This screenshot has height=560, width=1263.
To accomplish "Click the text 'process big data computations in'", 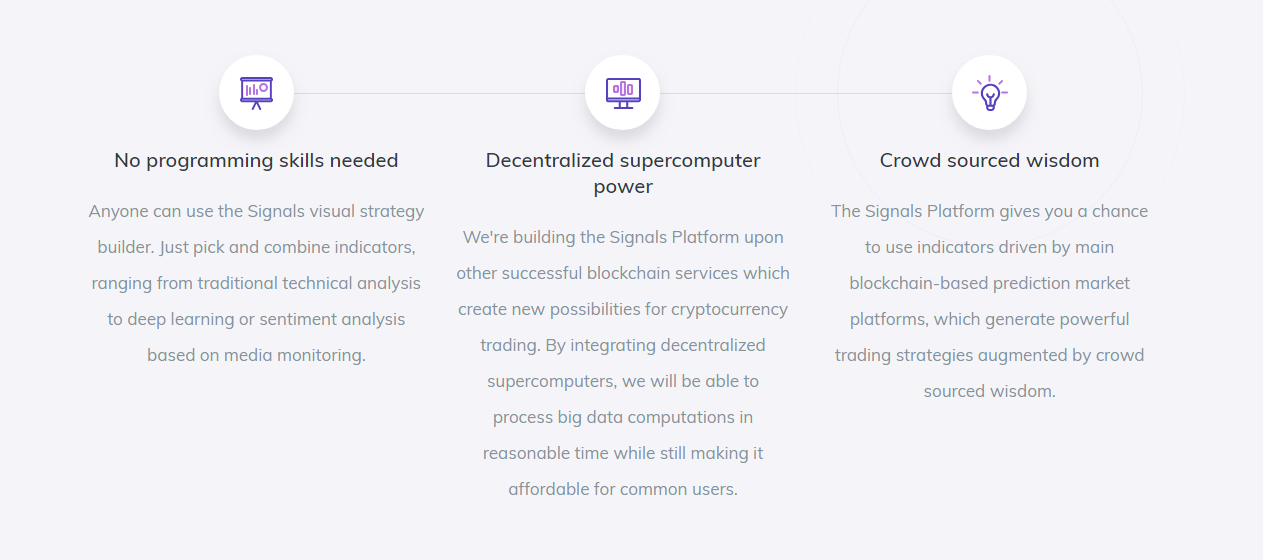I will point(623,417).
